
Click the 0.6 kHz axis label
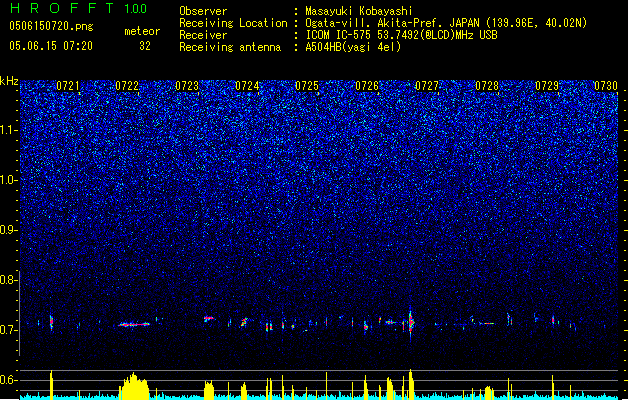(8, 380)
